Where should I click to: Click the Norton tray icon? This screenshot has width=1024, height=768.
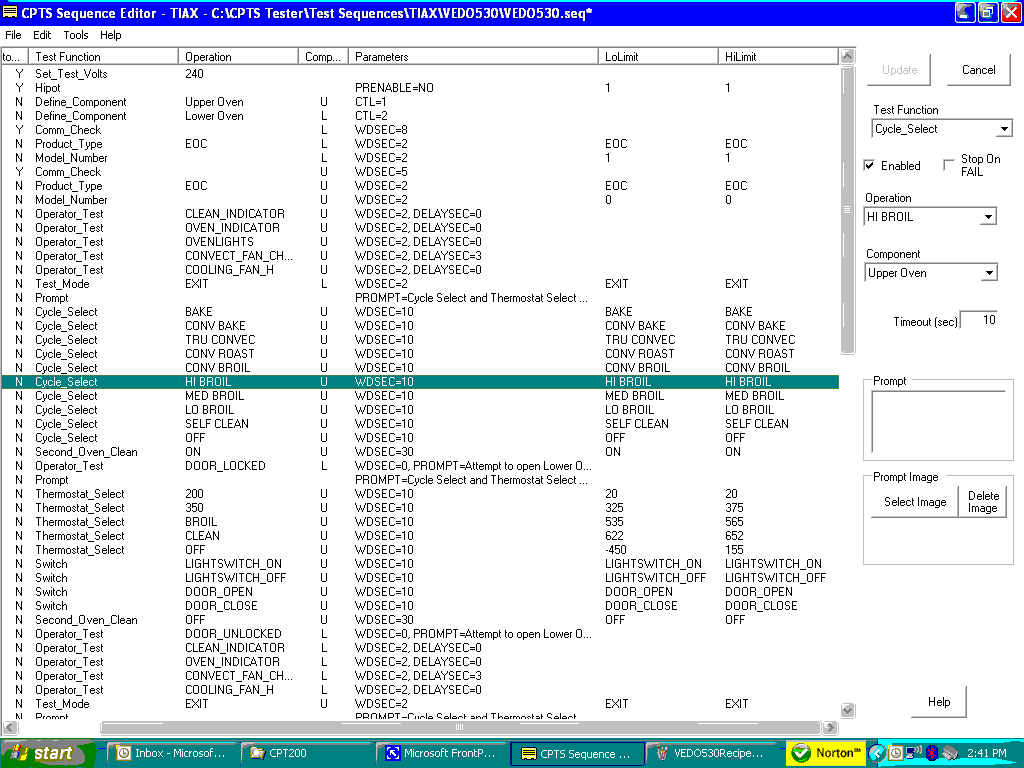coord(825,753)
